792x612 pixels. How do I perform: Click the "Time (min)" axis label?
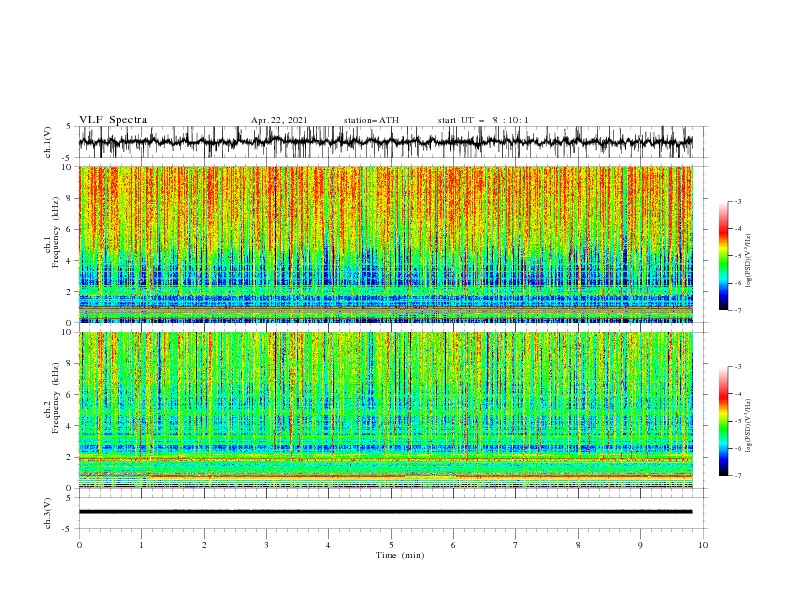pyautogui.click(x=400, y=555)
